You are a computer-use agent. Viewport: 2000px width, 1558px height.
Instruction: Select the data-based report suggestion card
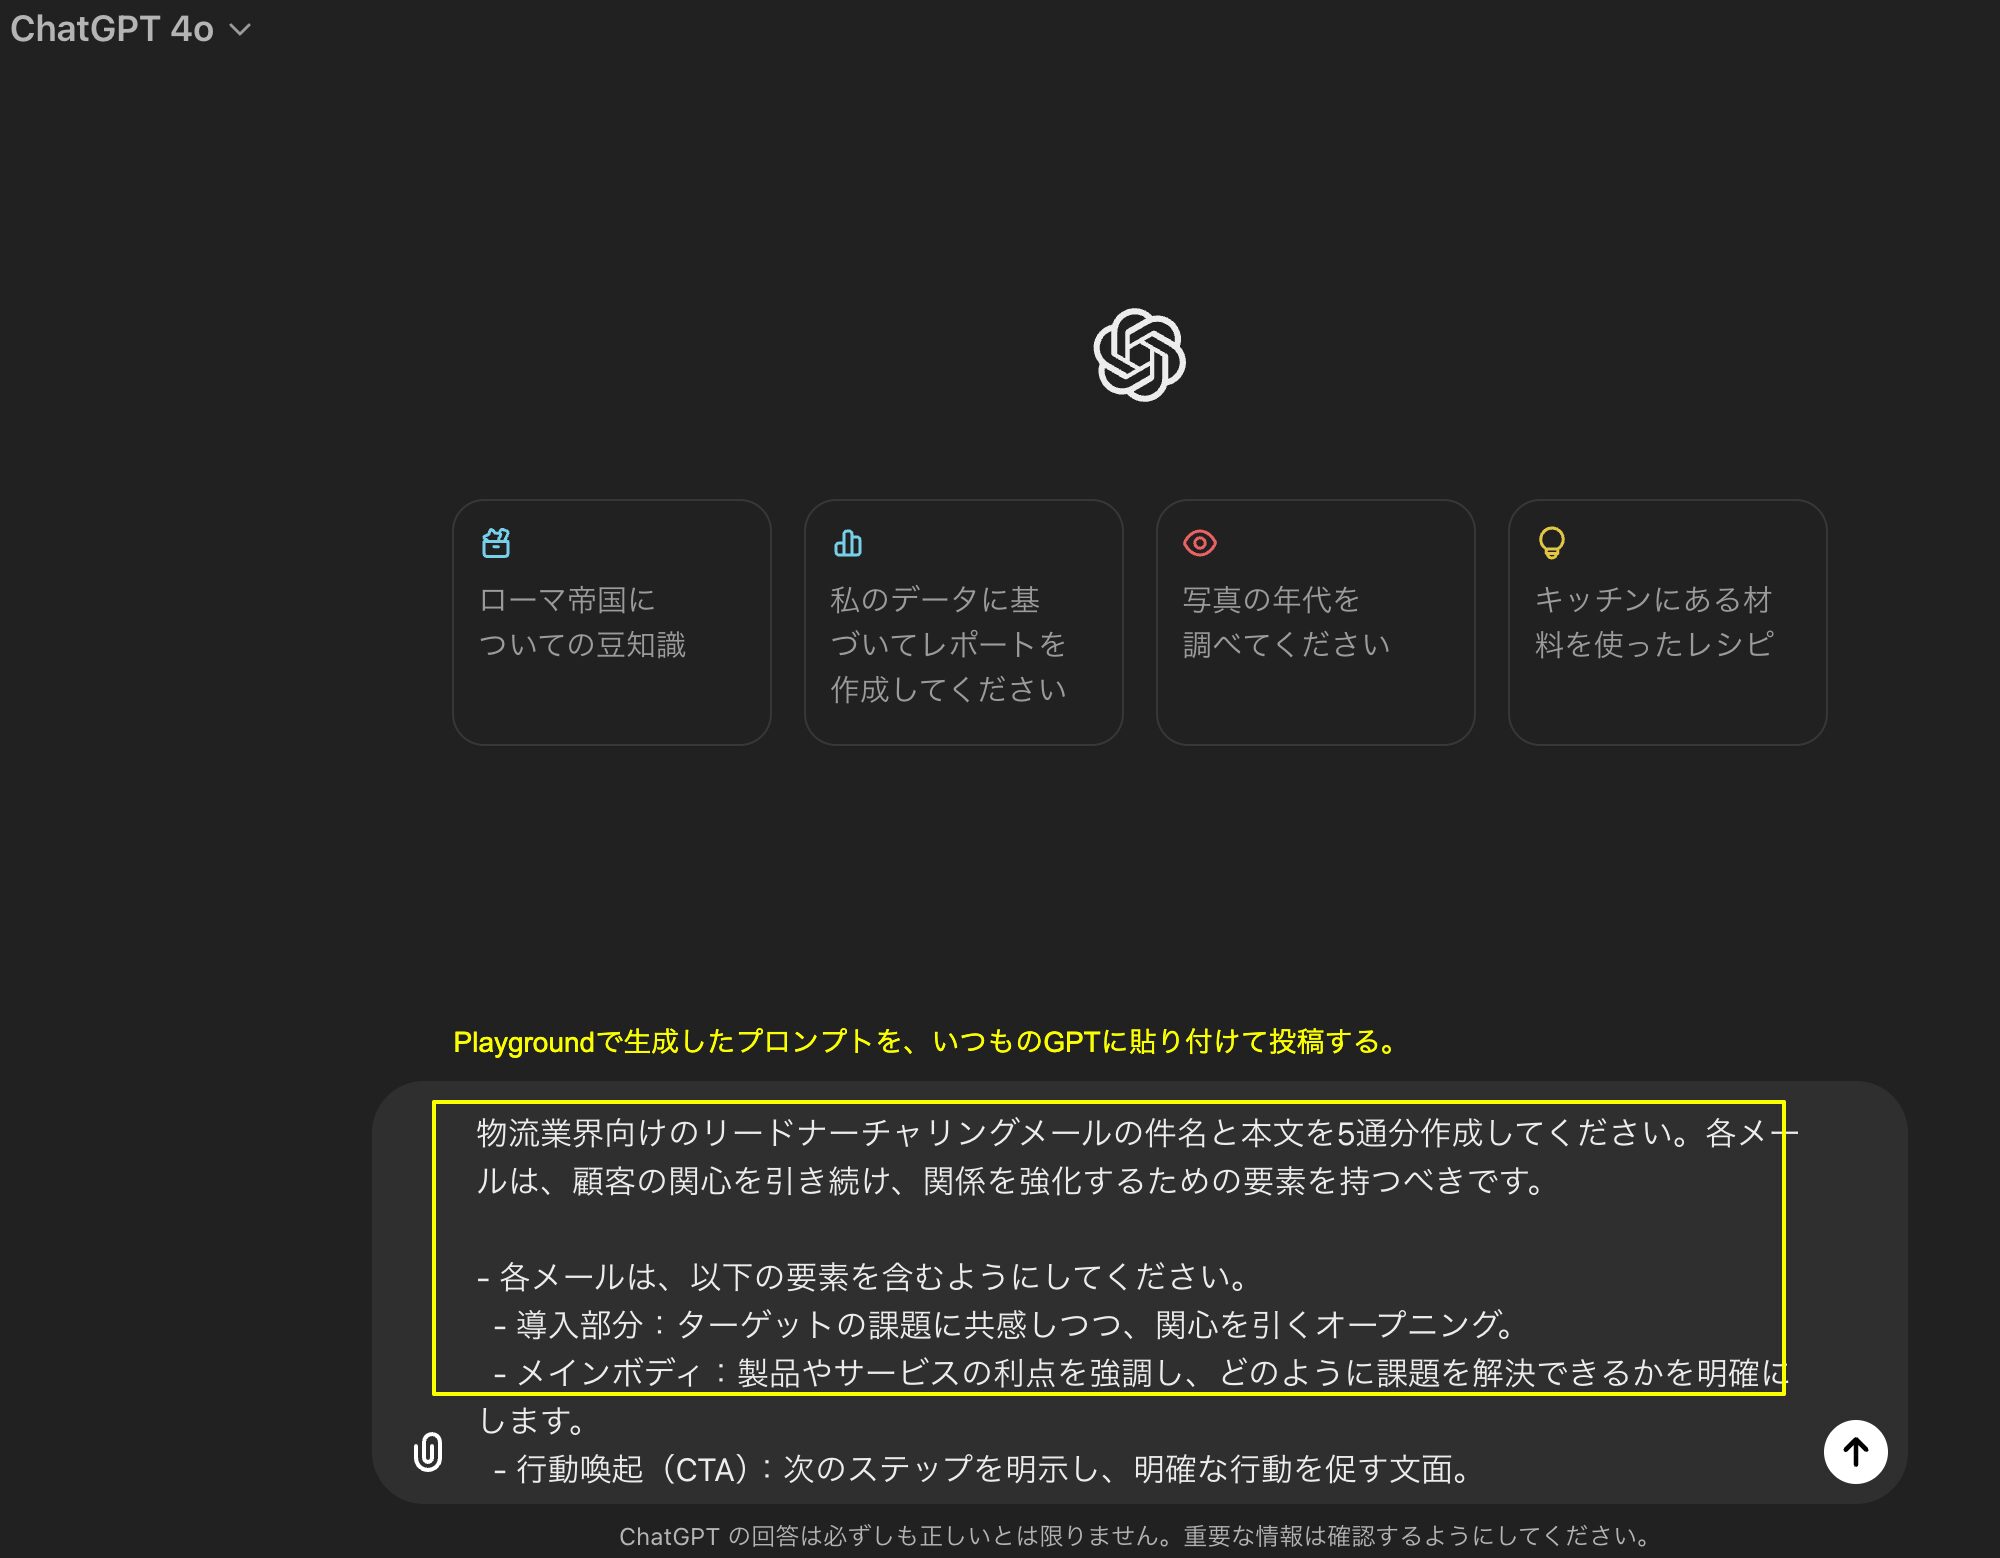[x=964, y=622]
